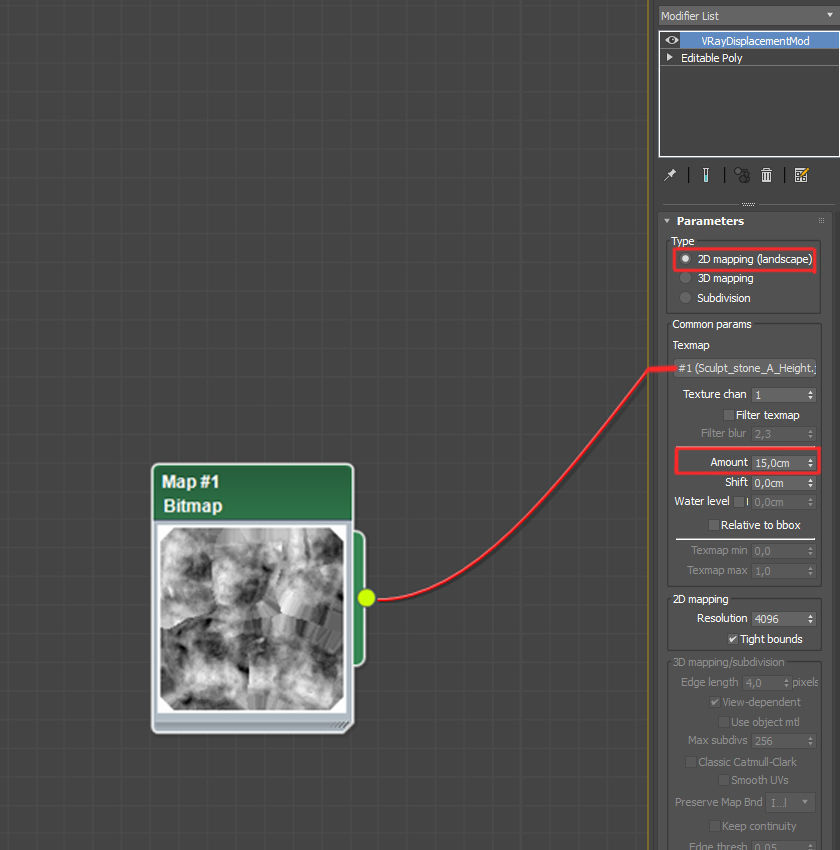Select 3D mapping radio button
Image resolution: width=840 pixels, height=850 pixels.
click(x=686, y=278)
